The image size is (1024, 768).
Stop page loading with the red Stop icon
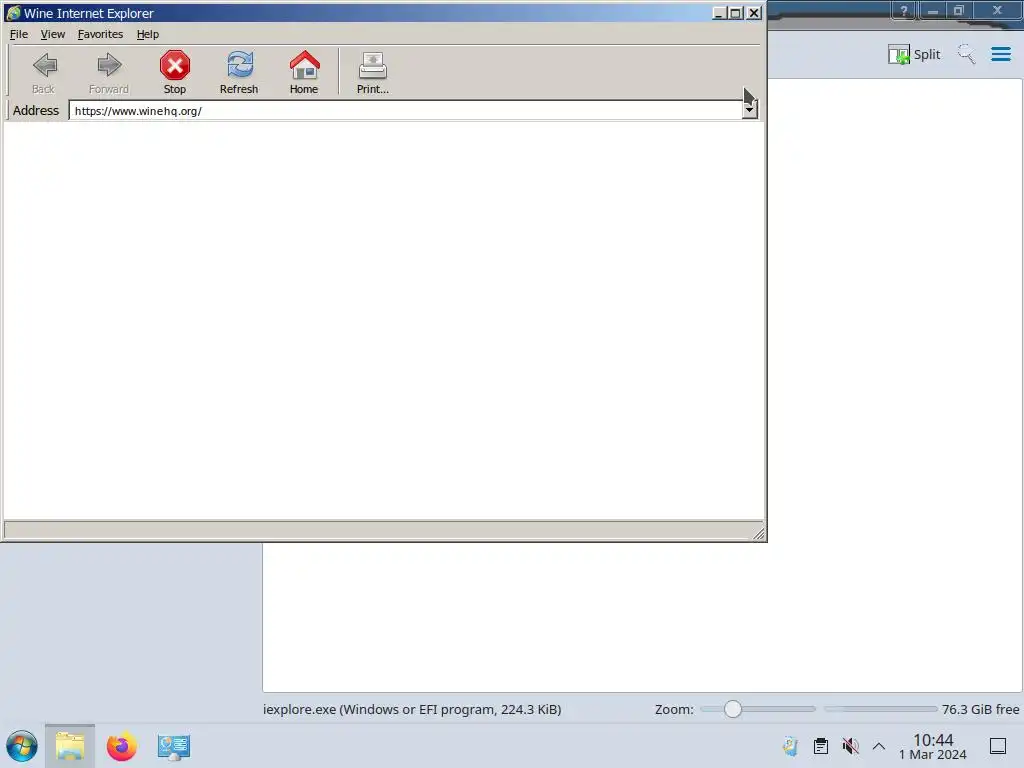click(x=174, y=65)
